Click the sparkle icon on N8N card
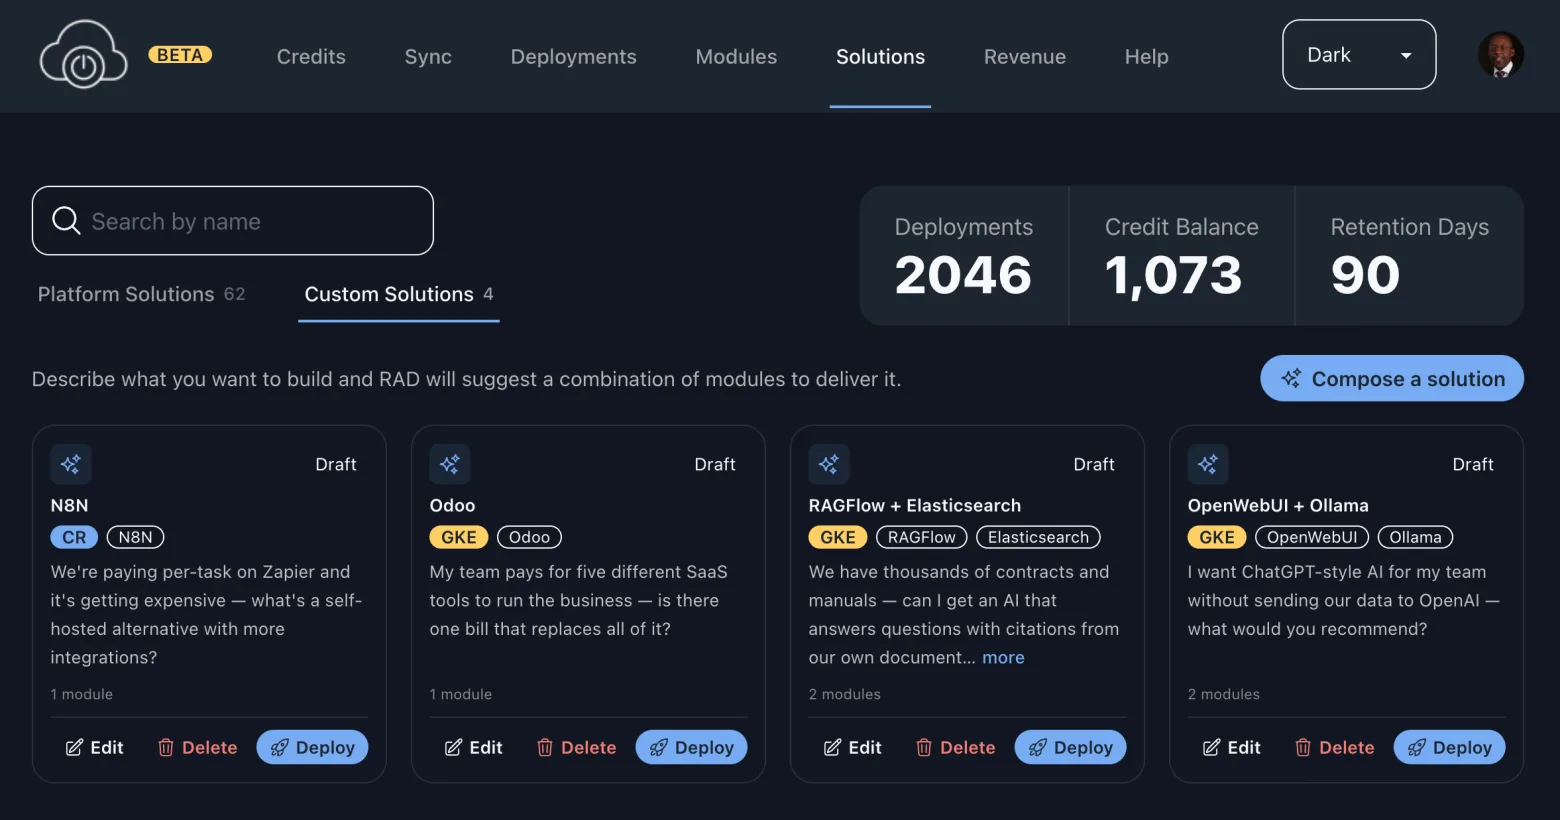1560x820 pixels. pyautogui.click(x=71, y=464)
